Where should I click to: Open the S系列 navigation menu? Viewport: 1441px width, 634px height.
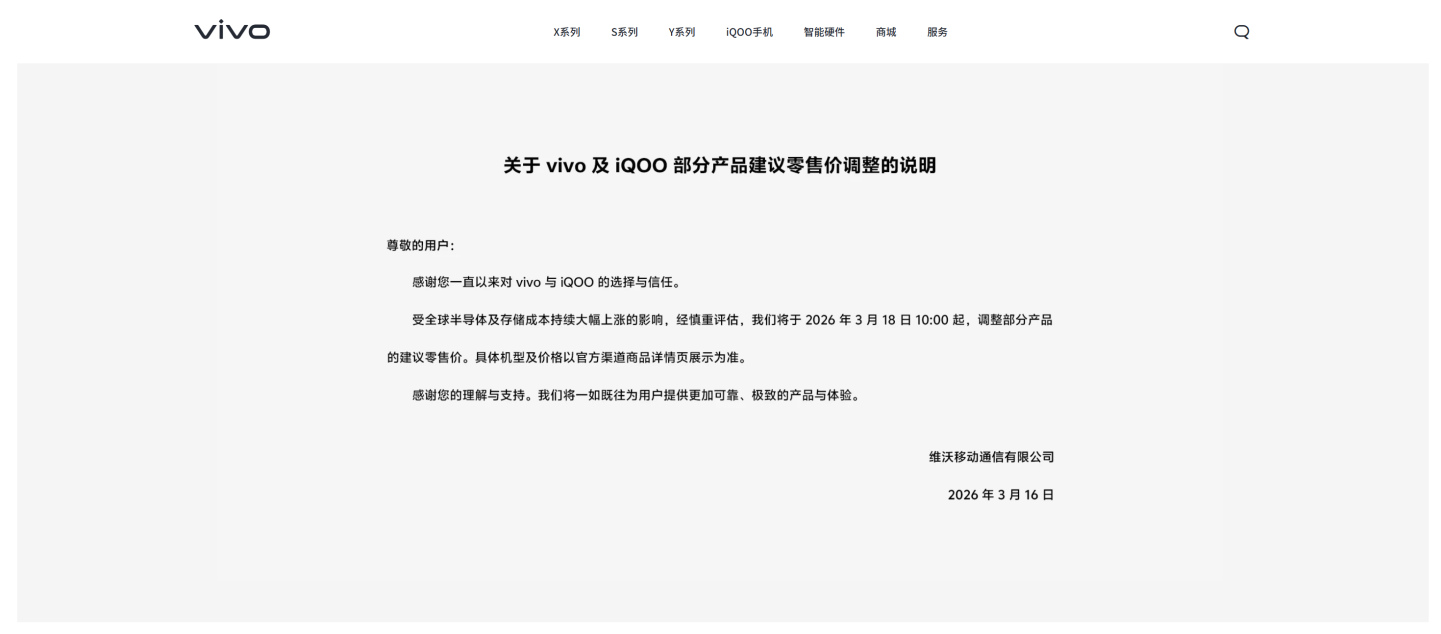coord(623,31)
